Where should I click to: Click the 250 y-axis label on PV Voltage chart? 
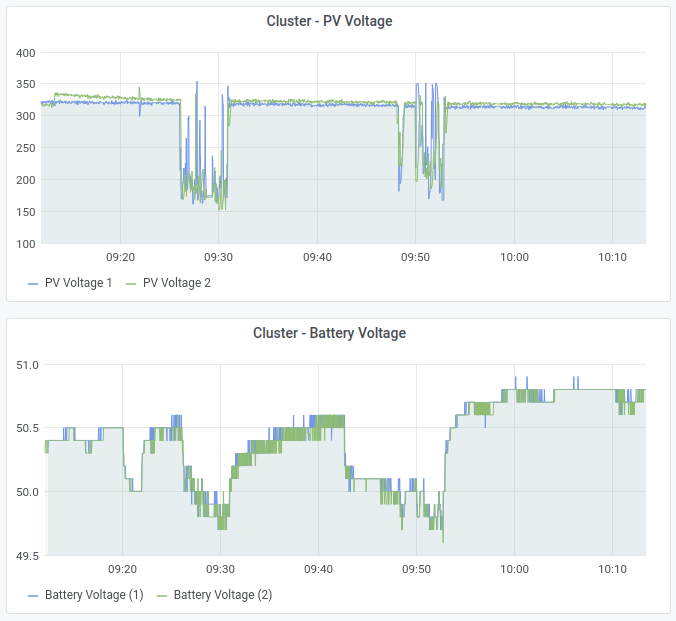(26, 148)
